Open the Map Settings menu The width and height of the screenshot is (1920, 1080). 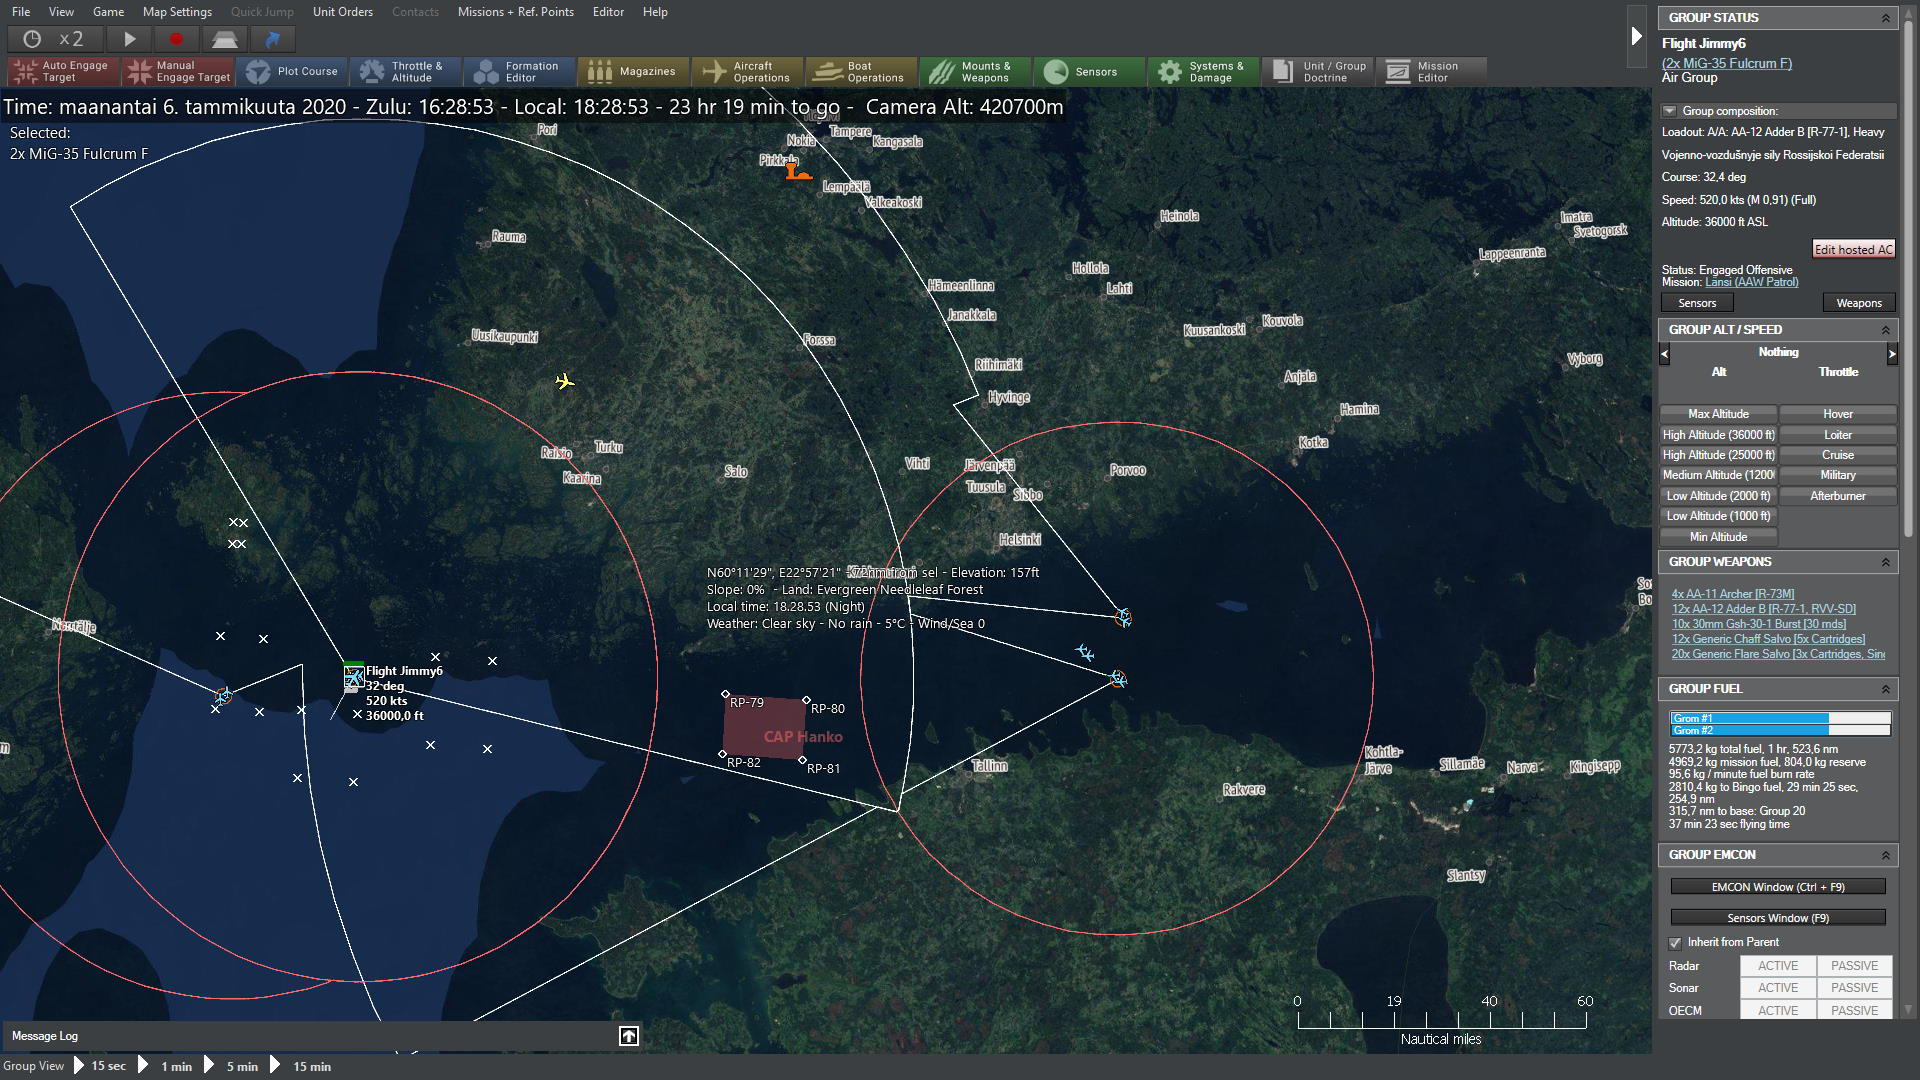pos(177,12)
